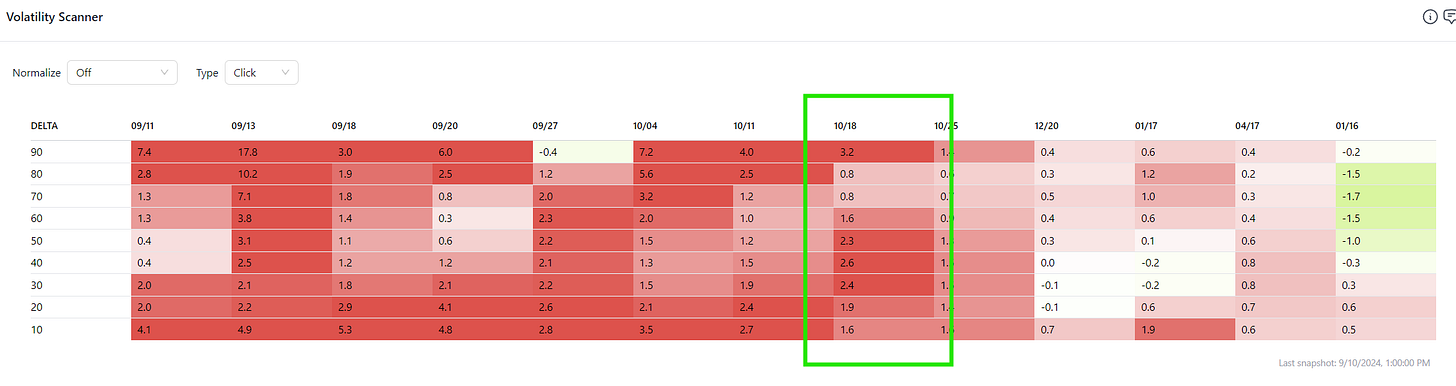This screenshot has width=1456, height=386.
Task: Click the 60 delta row label
Action: click(x=38, y=218)
